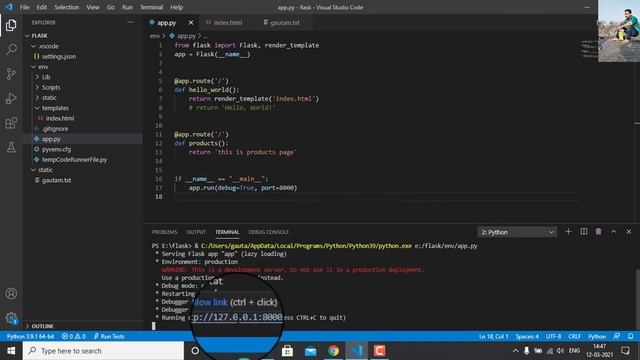Click Python language mode in status bar
The width and height of the screenshot is (640, 360).
tap(597, 336)
